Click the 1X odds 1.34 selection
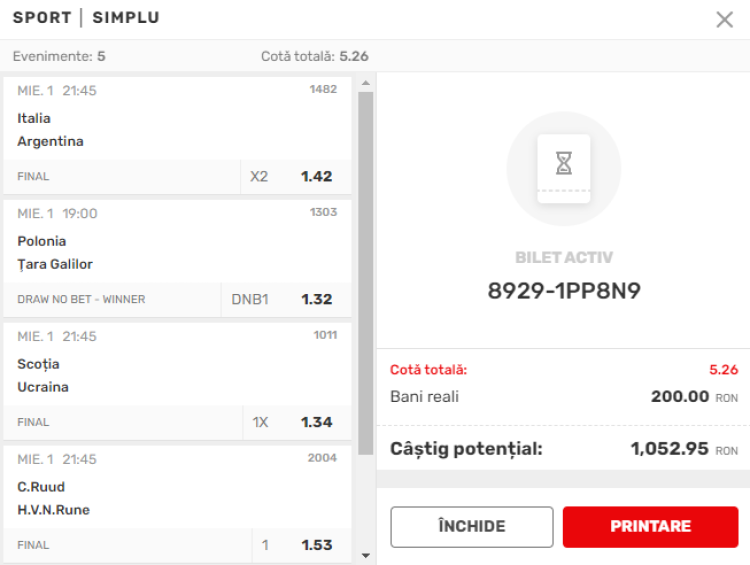The width and height of the screenshot is (750, 565). click(297, 422)
